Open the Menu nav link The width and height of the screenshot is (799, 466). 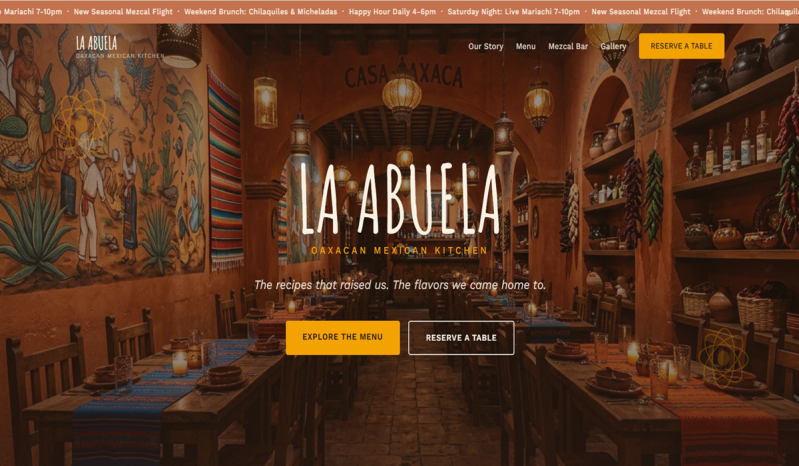pyautogui.click(x=525, y=46)
